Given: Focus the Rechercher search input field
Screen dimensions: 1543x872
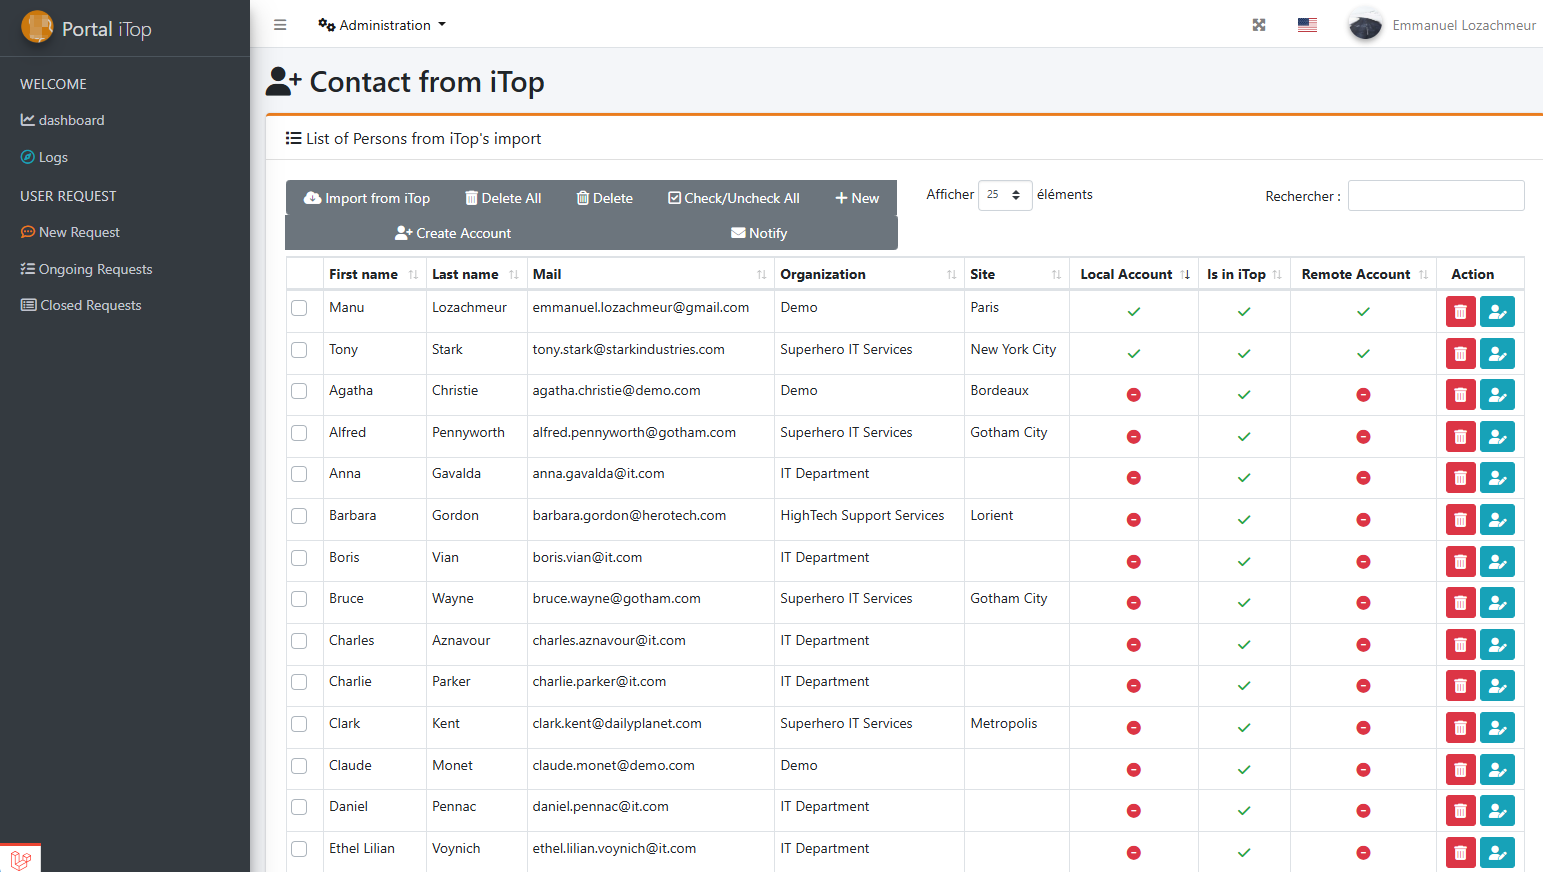Looking at the screenshot, I should [1435, 196].
